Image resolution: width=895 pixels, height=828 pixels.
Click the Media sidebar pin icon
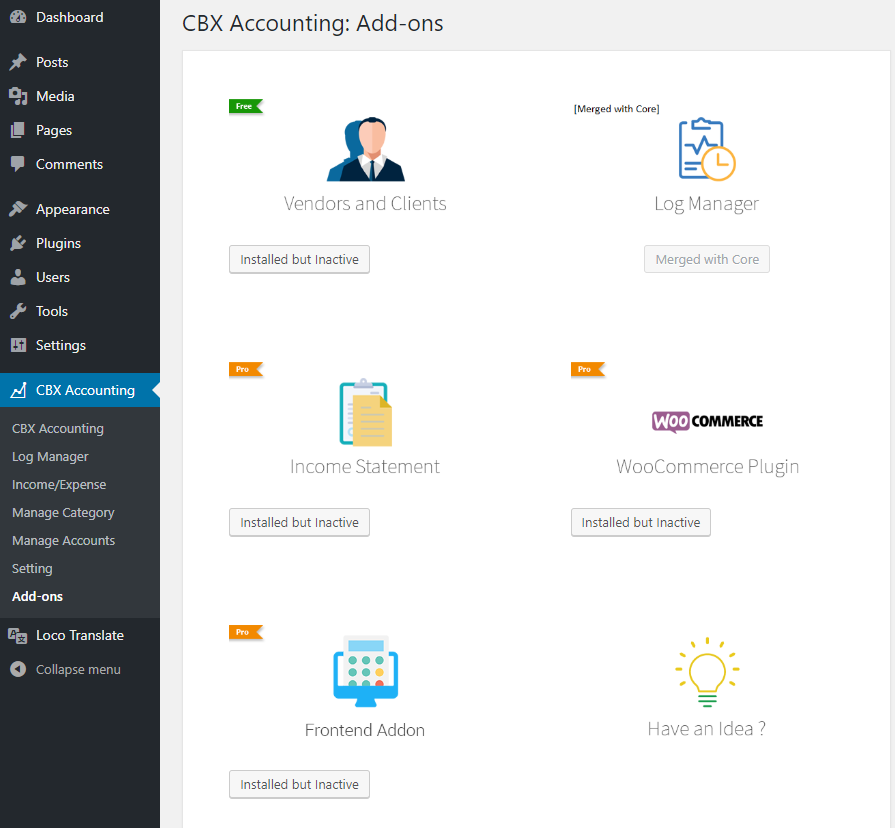tap(19, 96)
